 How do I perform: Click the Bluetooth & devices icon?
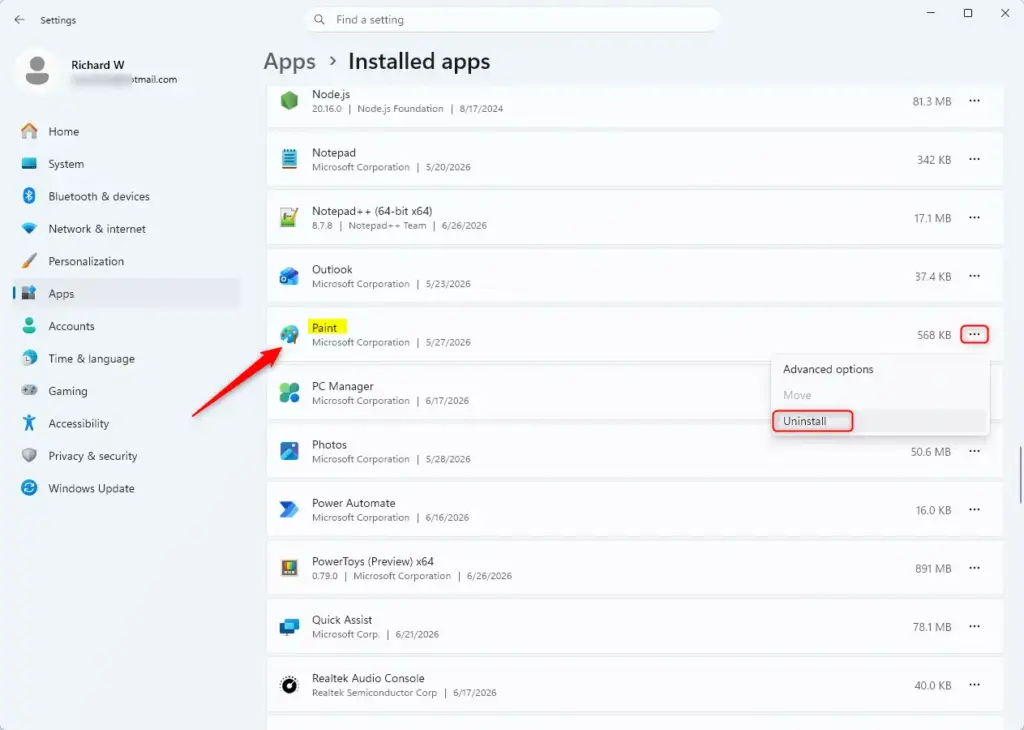[29, 196]
